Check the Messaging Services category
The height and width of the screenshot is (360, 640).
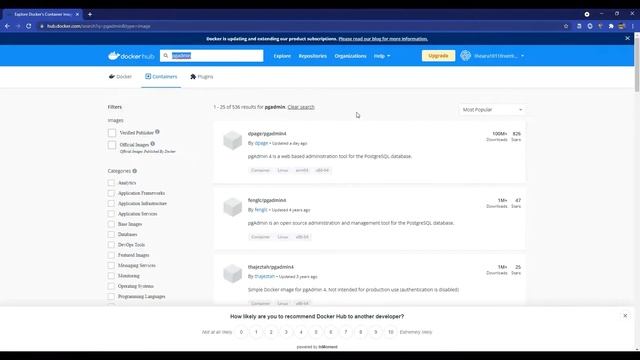tap(111, 265)
